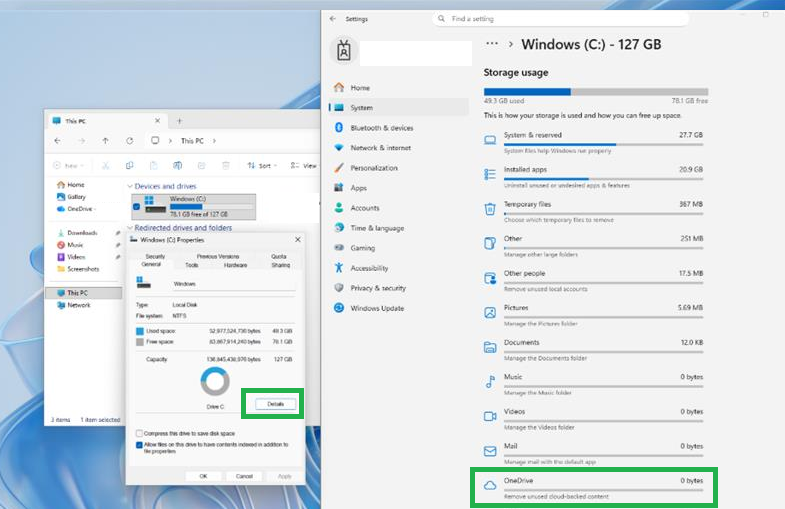Open Accessibility settings
This screenshot has width=785, height=509.
coord(399,268)
